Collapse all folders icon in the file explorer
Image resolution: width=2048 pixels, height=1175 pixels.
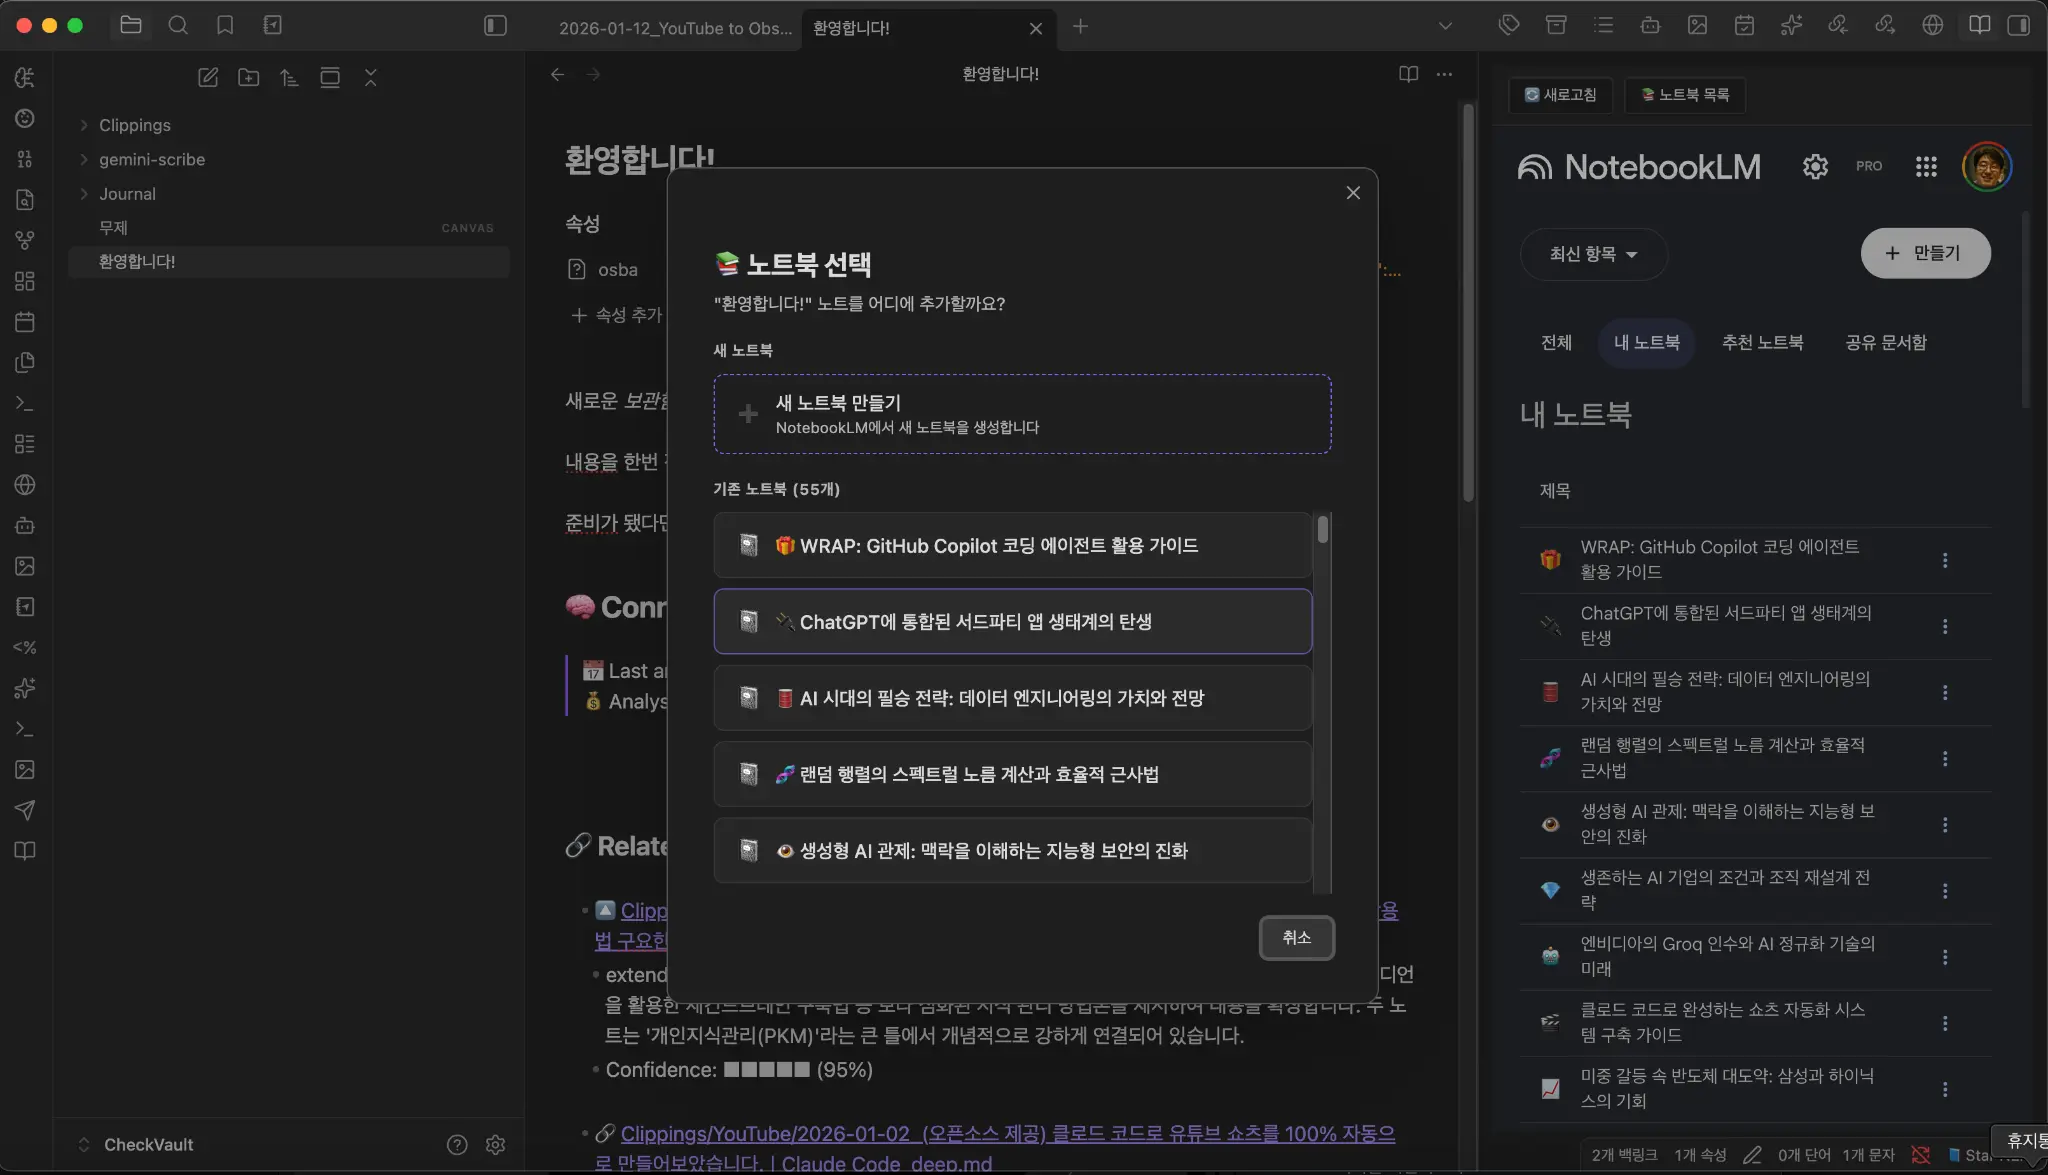coord(371,77)
